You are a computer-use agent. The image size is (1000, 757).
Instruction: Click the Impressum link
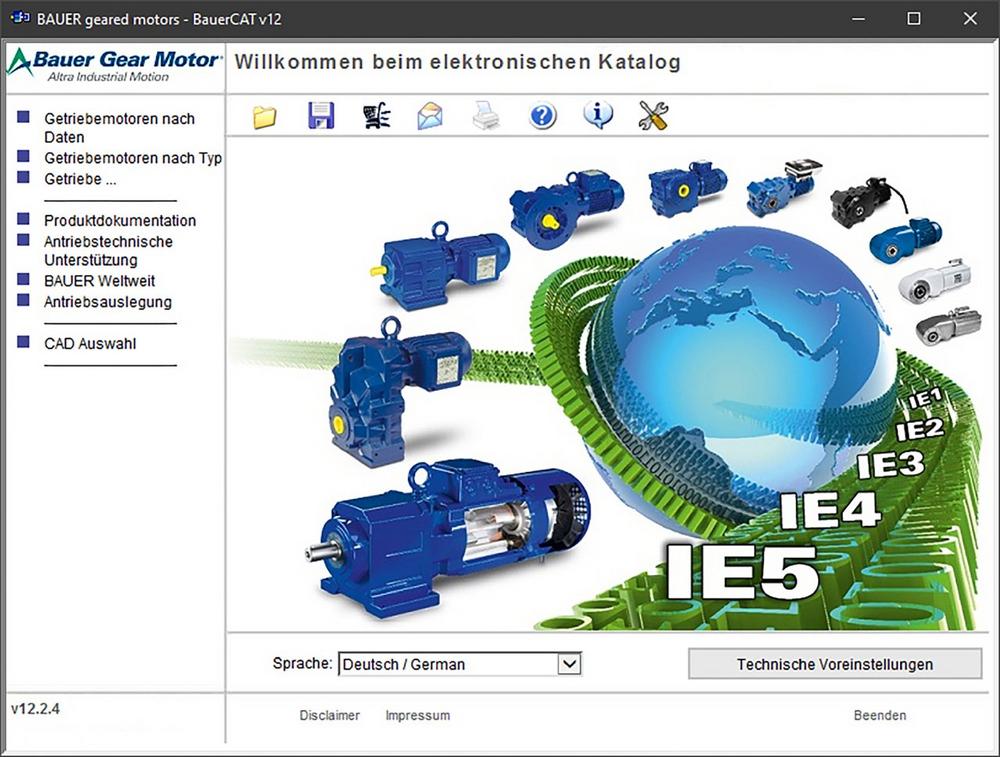[x=417, y=715]
